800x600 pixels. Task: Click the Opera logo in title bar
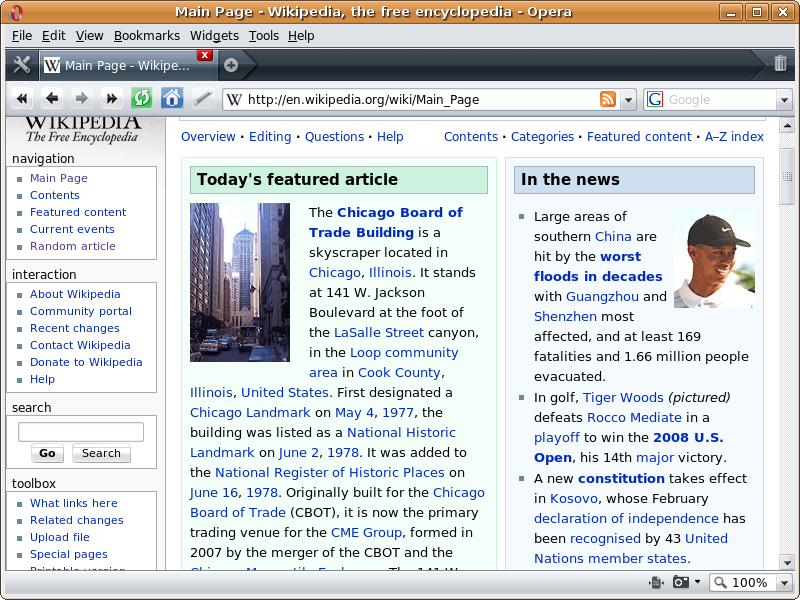tap(15, 12)
